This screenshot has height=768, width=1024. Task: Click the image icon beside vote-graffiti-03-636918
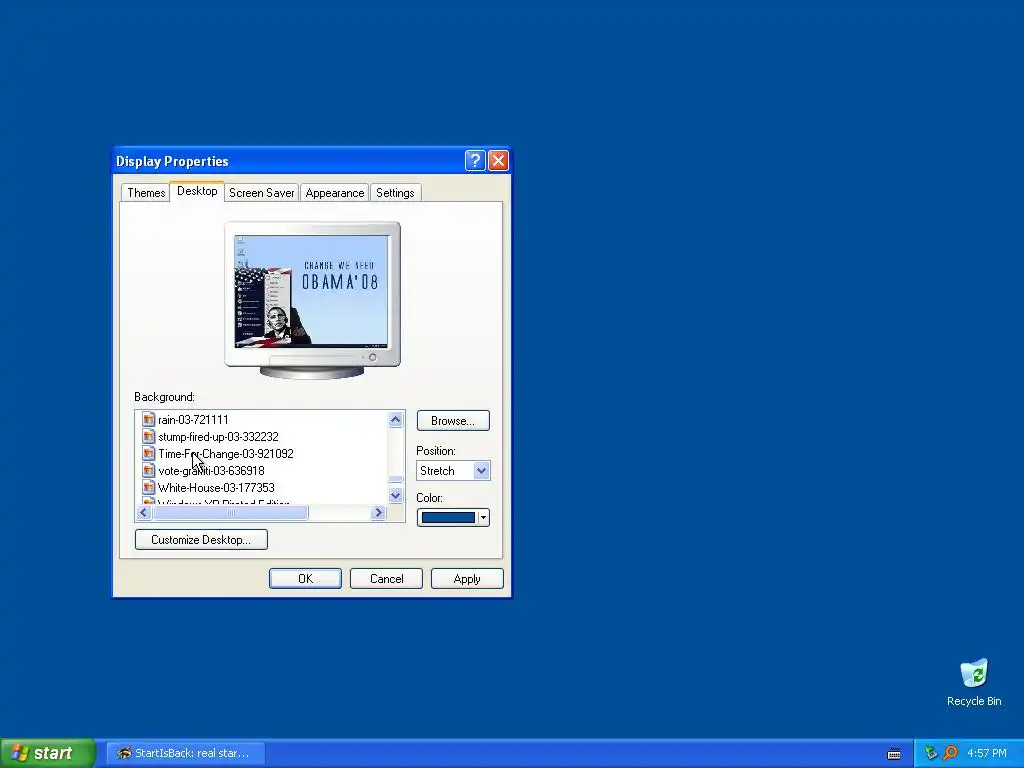tap(148, 471)
